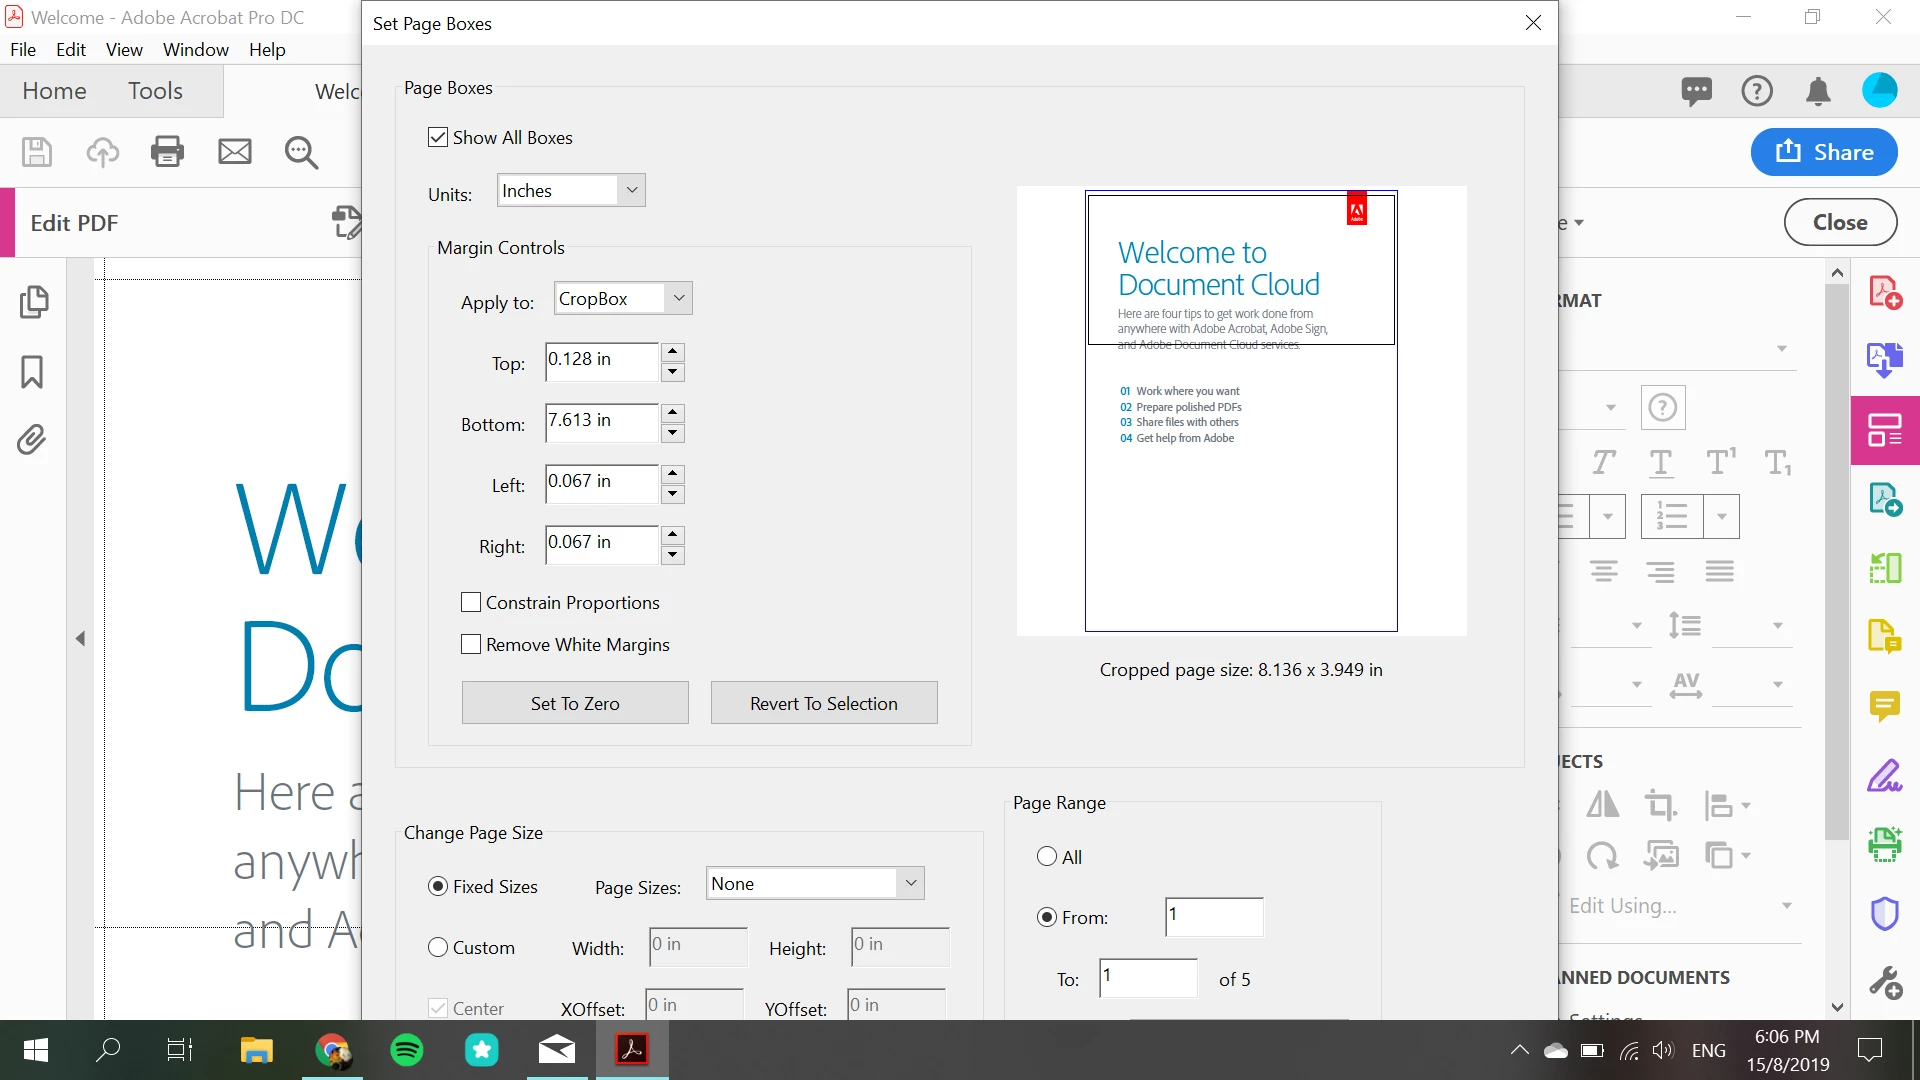Open the Attachments paperclip icon
1920x1080 pixels.
[x=32, y=439]
